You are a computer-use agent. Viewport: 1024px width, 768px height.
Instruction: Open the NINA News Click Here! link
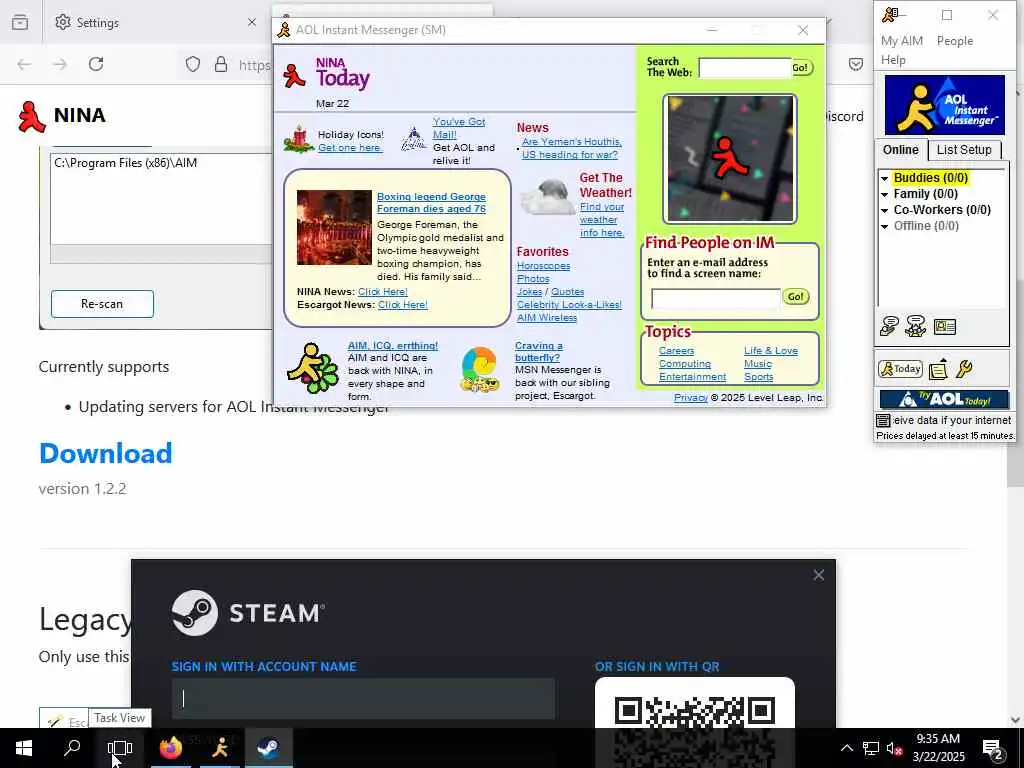click(382, 292)
